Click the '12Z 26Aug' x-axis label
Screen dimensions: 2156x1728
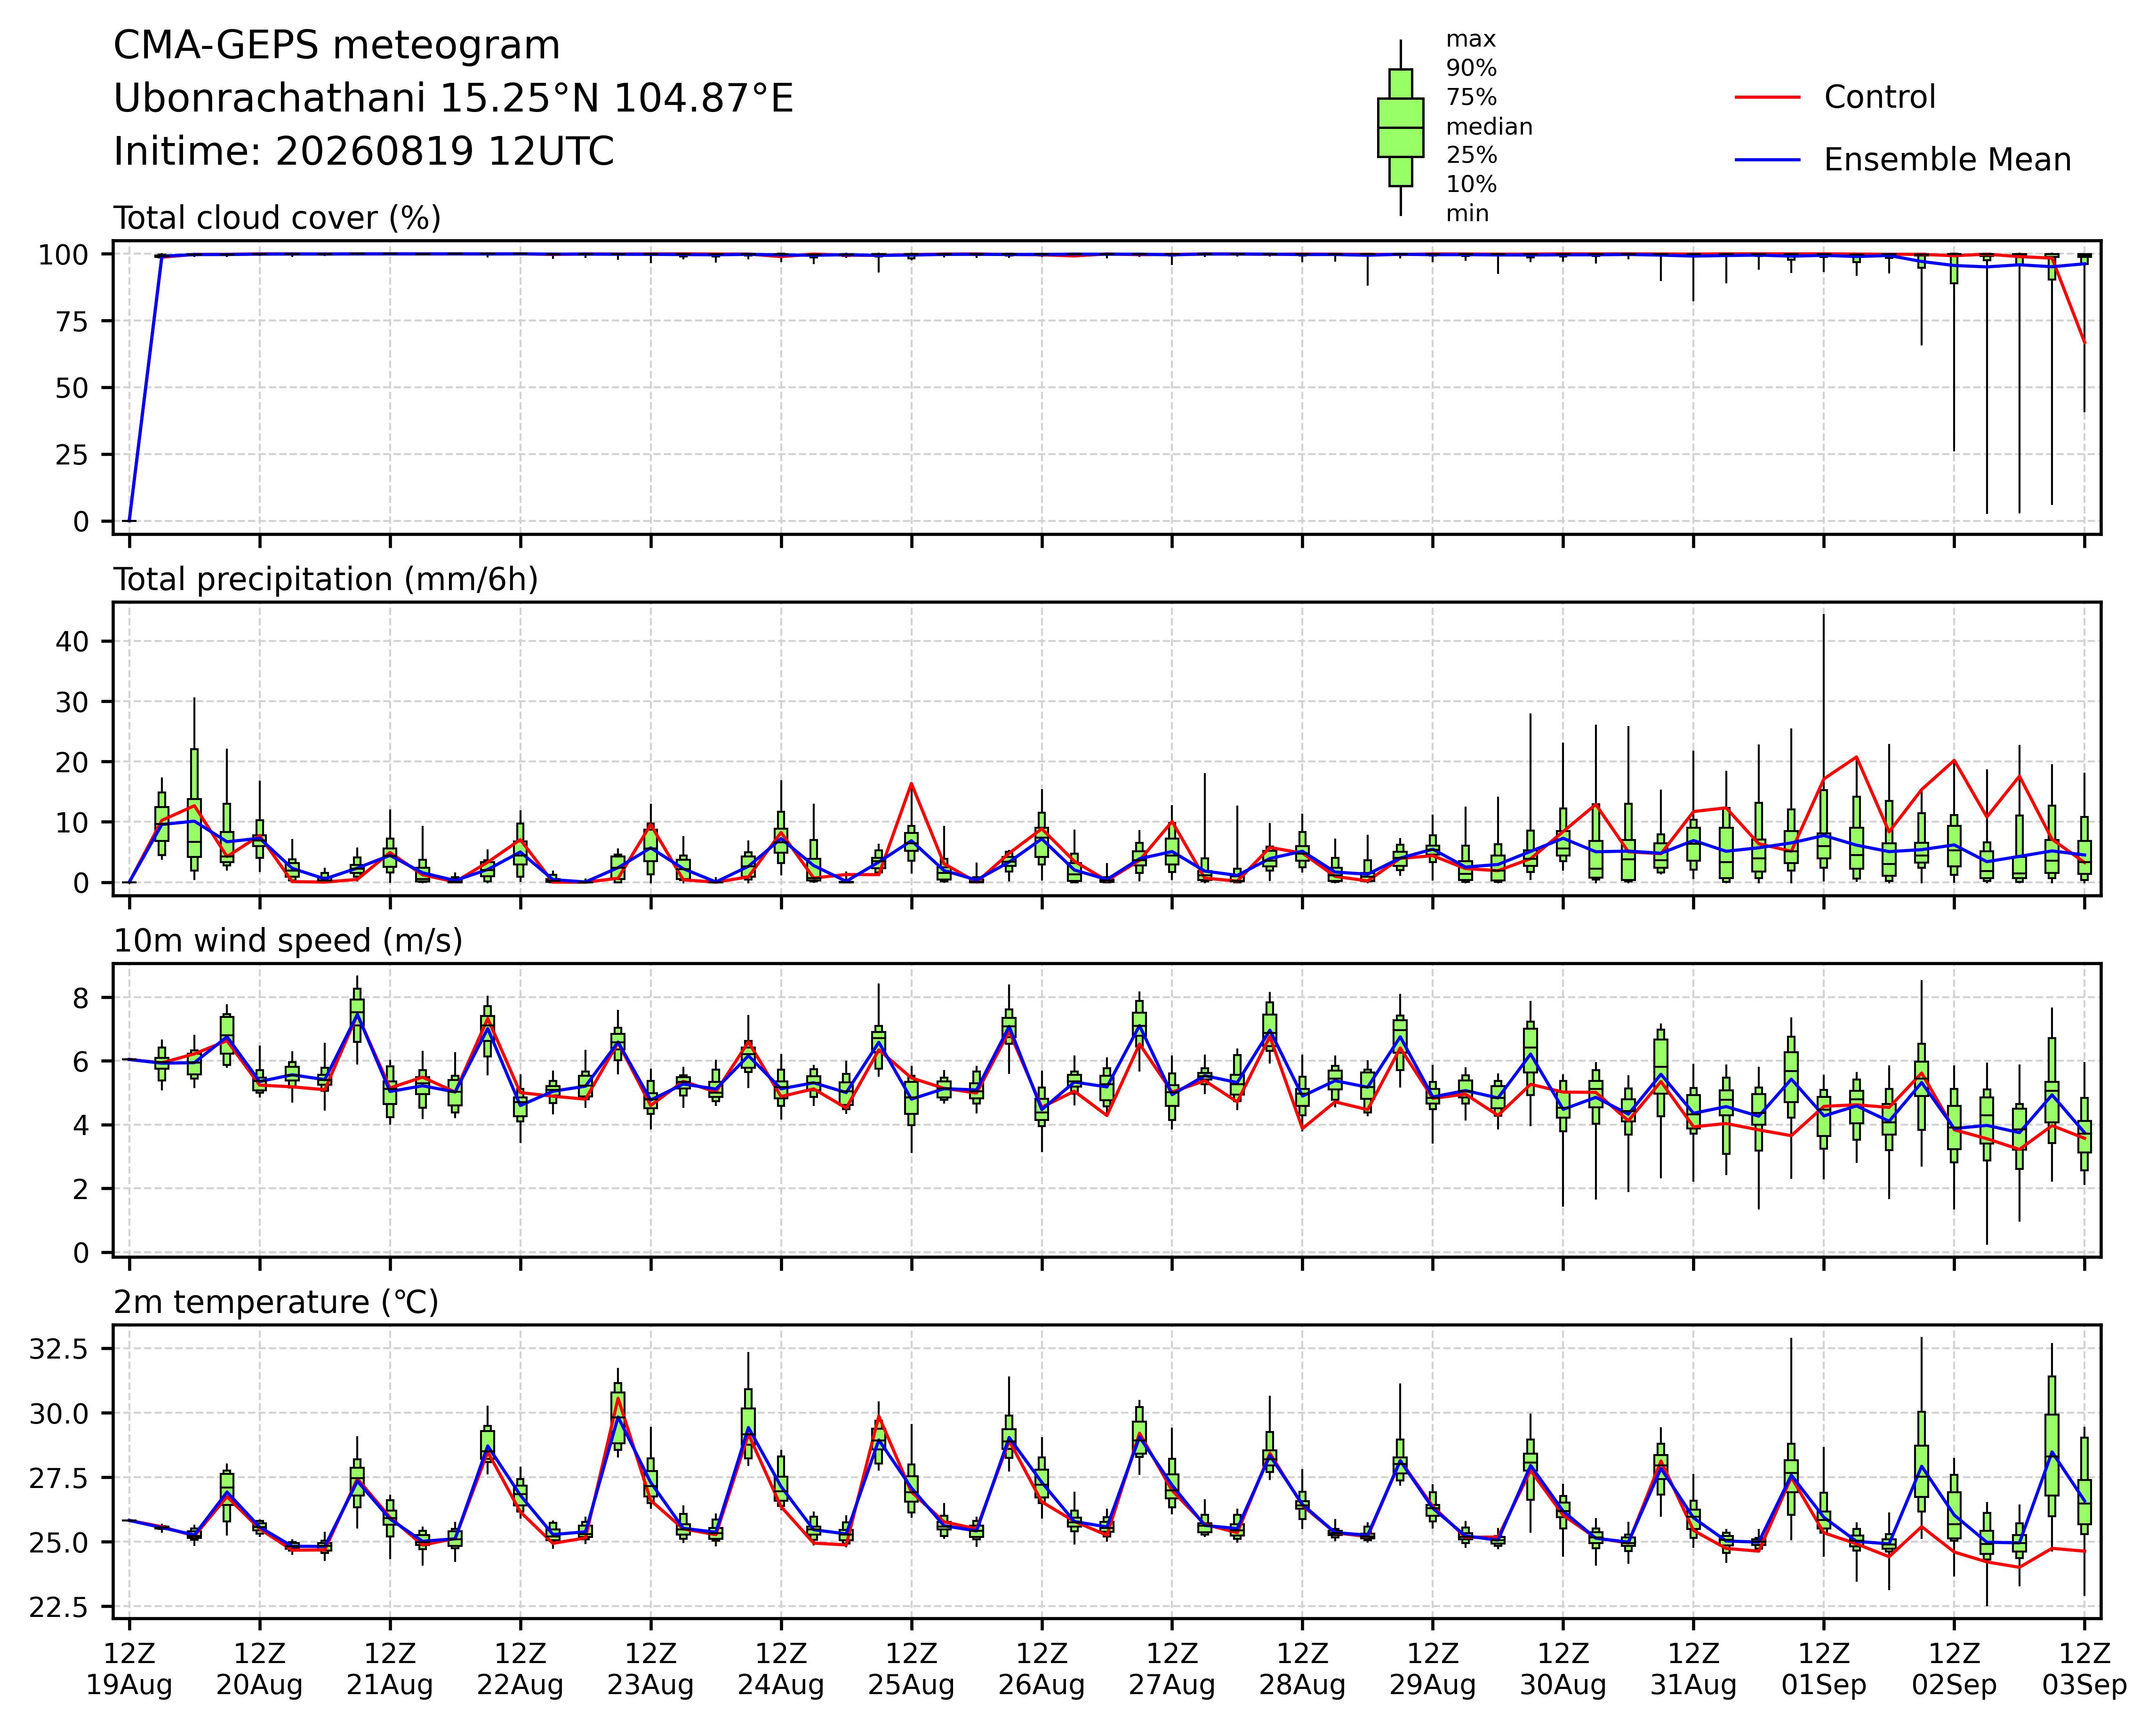[x=1042, y=1669]
